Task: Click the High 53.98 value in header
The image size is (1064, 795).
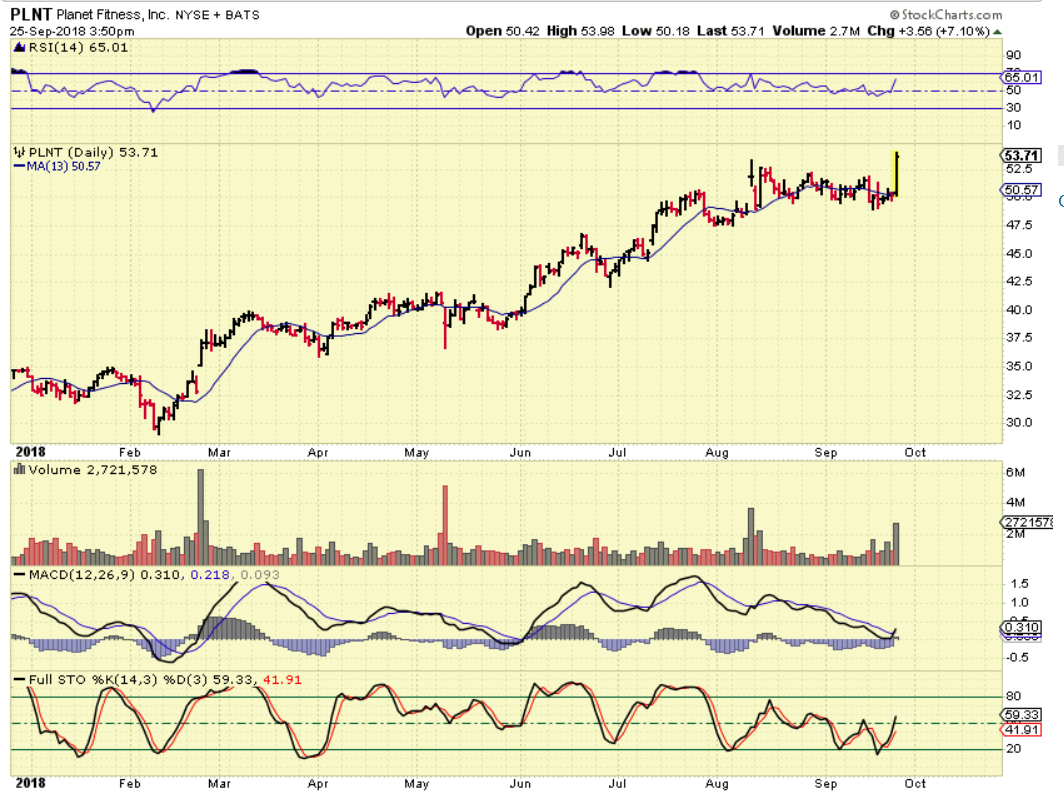Action: coord(581,31)
